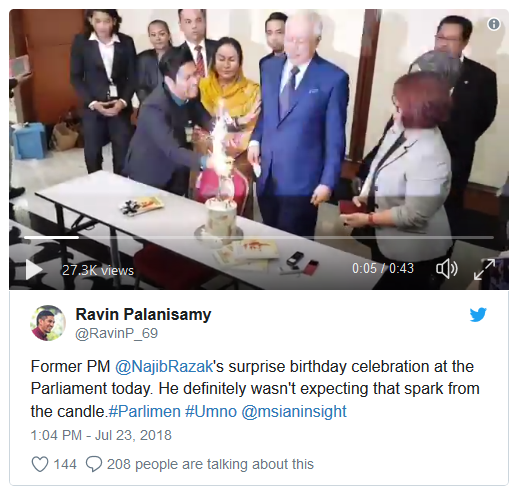Play the embedded tweet video

34,270
